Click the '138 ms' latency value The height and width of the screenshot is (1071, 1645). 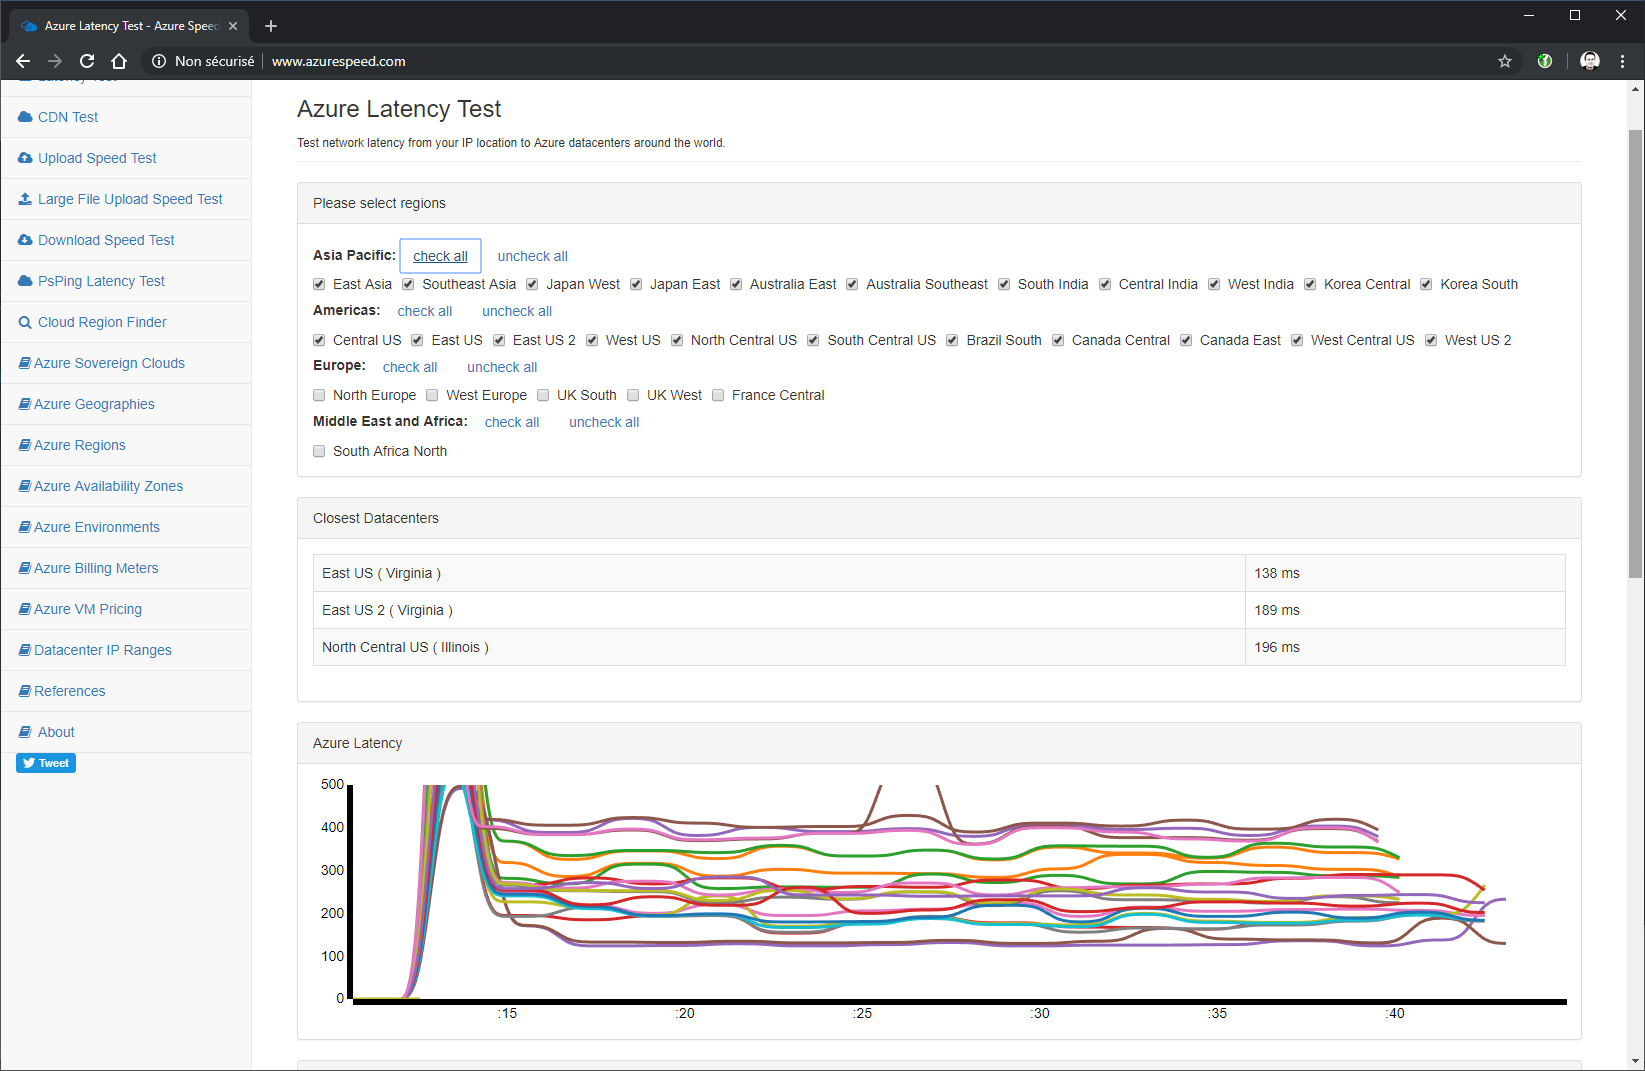1277,573
